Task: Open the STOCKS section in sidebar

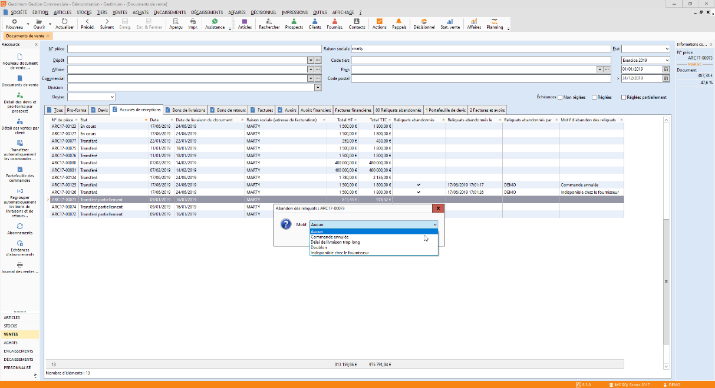Action: (x=20, y=326)
